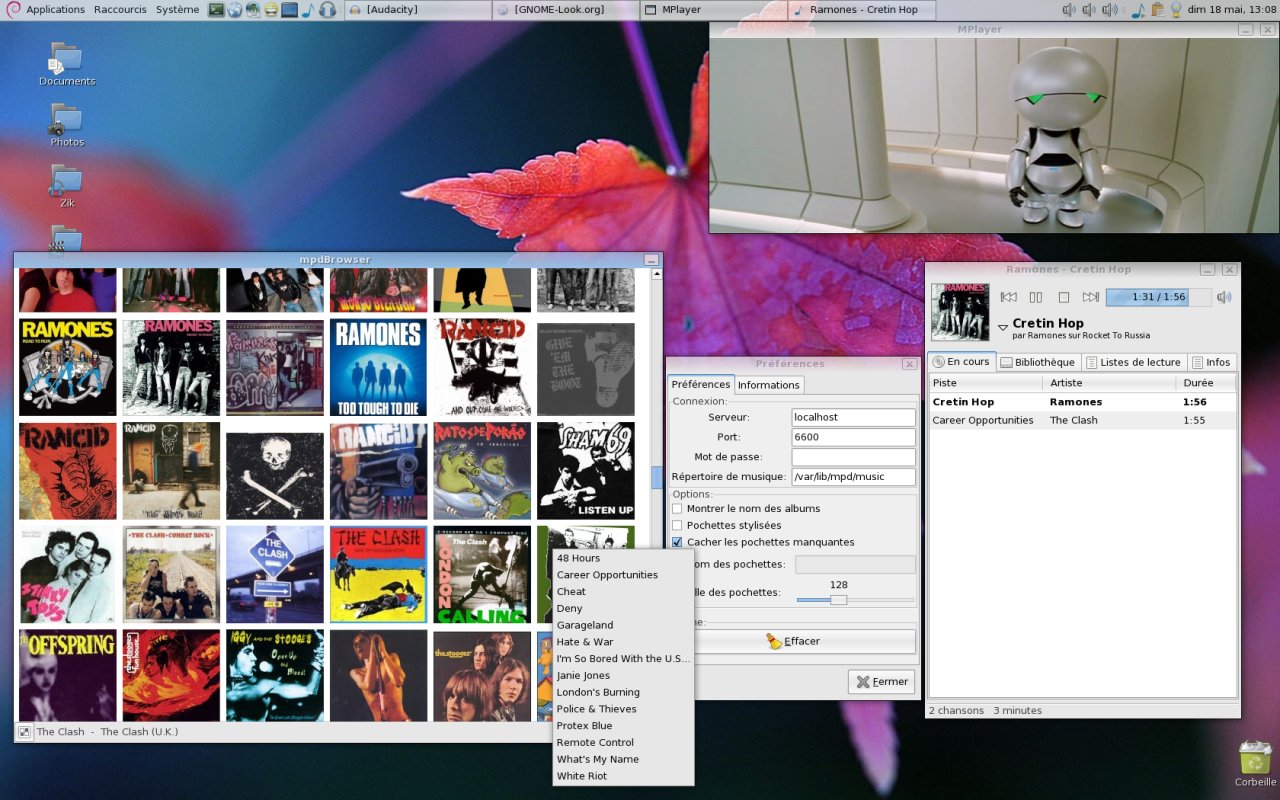
Task: Select the red Rancid album cover
Action: tap(68, 470)
